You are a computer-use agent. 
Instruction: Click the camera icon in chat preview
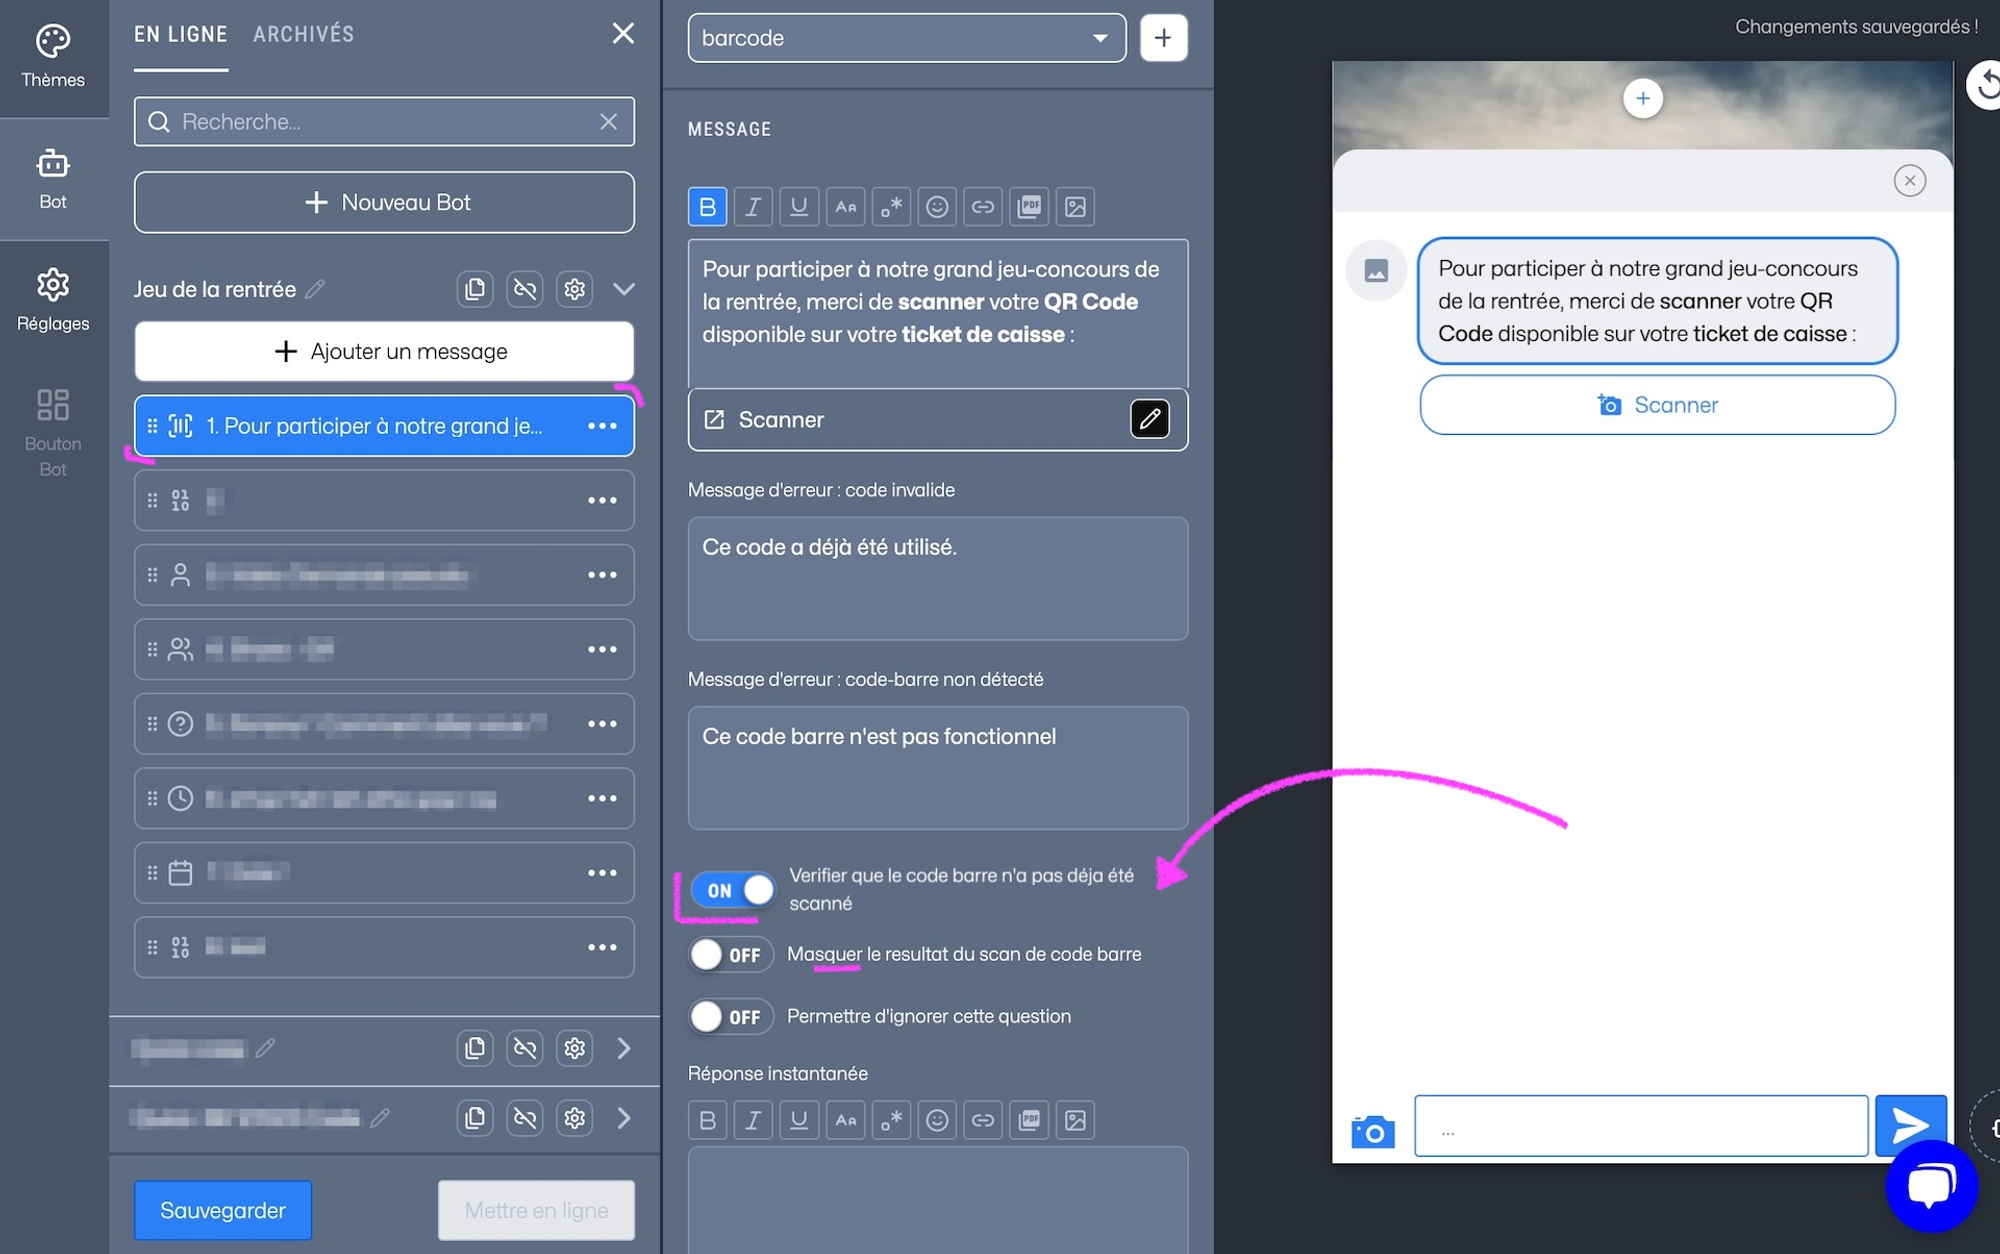point(1372,1131)
